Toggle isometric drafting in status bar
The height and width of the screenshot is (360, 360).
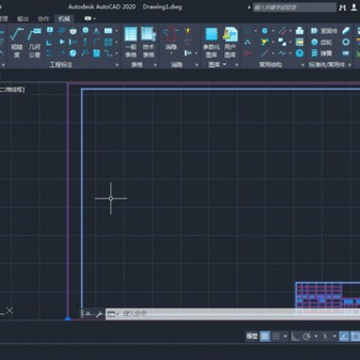point(325,336)
